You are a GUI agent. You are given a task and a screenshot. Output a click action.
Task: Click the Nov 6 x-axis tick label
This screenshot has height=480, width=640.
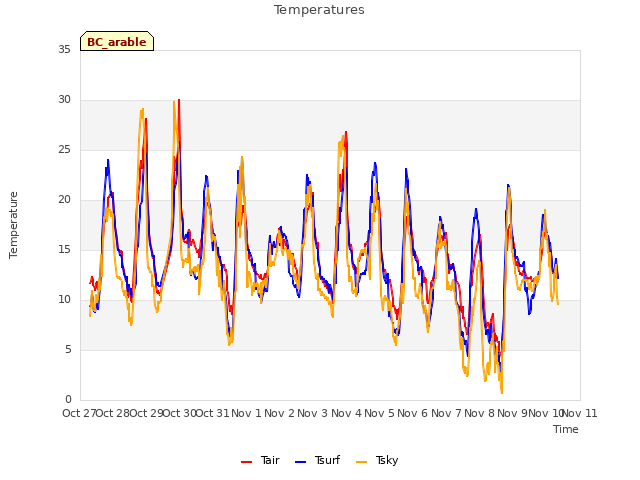click(412, 413)
